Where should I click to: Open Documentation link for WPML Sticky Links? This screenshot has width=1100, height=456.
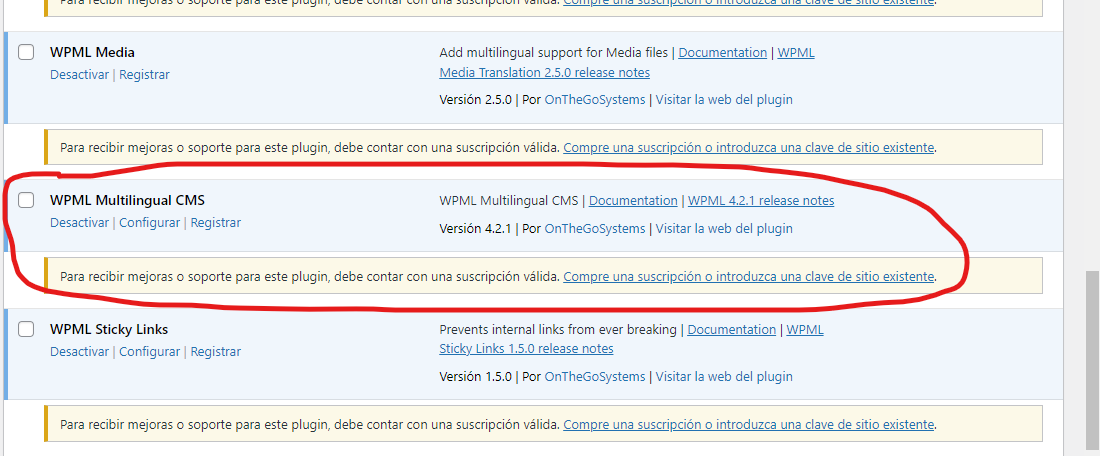pyautogui.click(x=732, y=330)
